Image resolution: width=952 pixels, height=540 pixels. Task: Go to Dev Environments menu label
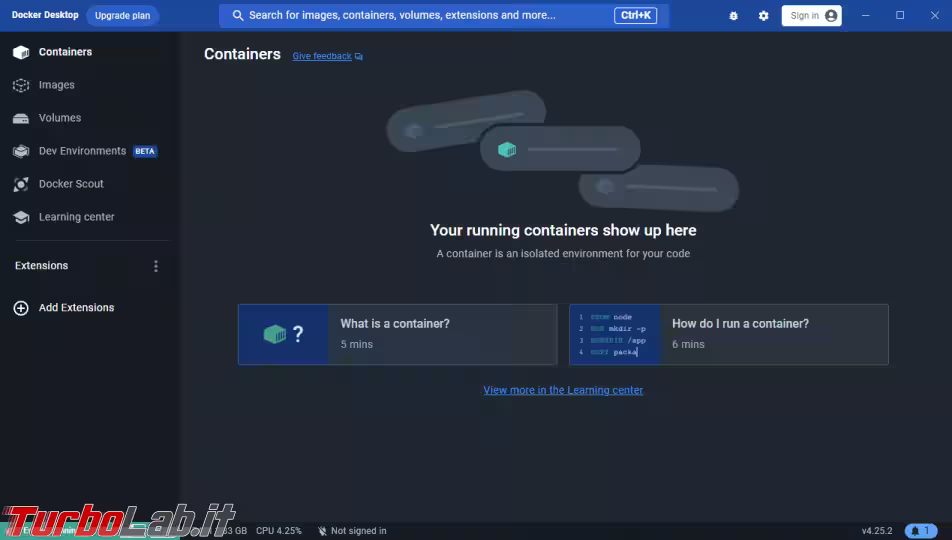point(83,151)
